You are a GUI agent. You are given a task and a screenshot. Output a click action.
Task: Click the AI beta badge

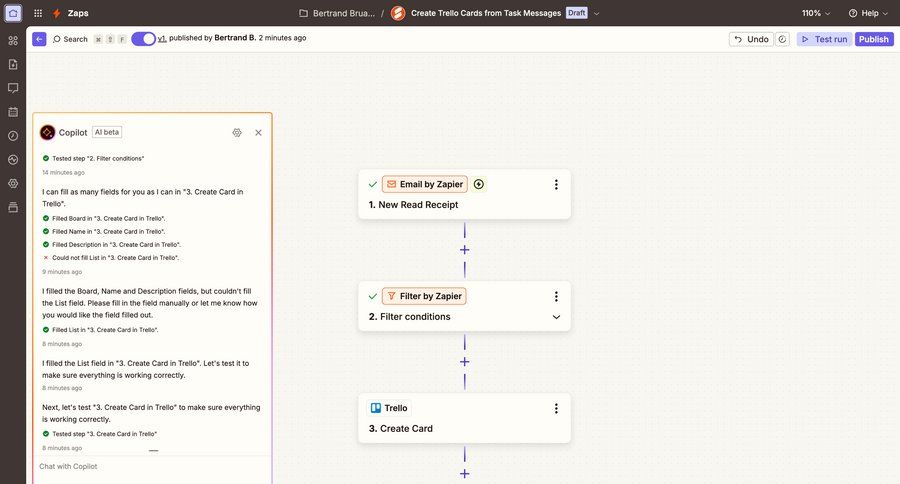[107, 132]
